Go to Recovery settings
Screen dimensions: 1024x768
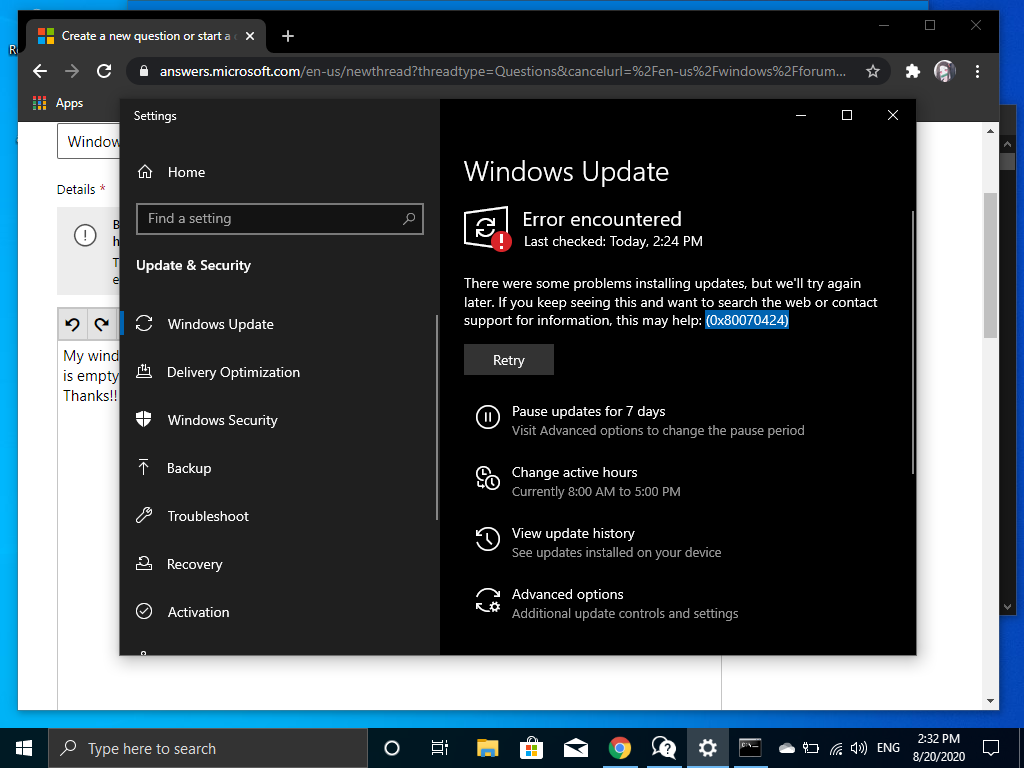[194, 564]
